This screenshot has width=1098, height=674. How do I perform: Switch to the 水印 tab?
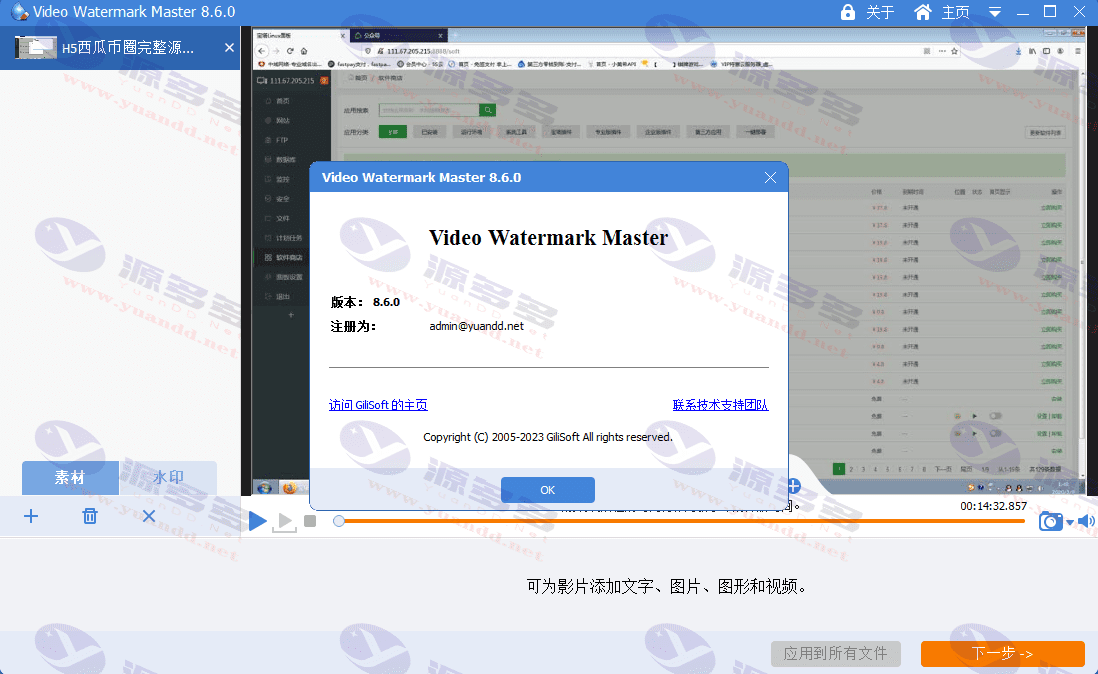(x=168, y=477)
